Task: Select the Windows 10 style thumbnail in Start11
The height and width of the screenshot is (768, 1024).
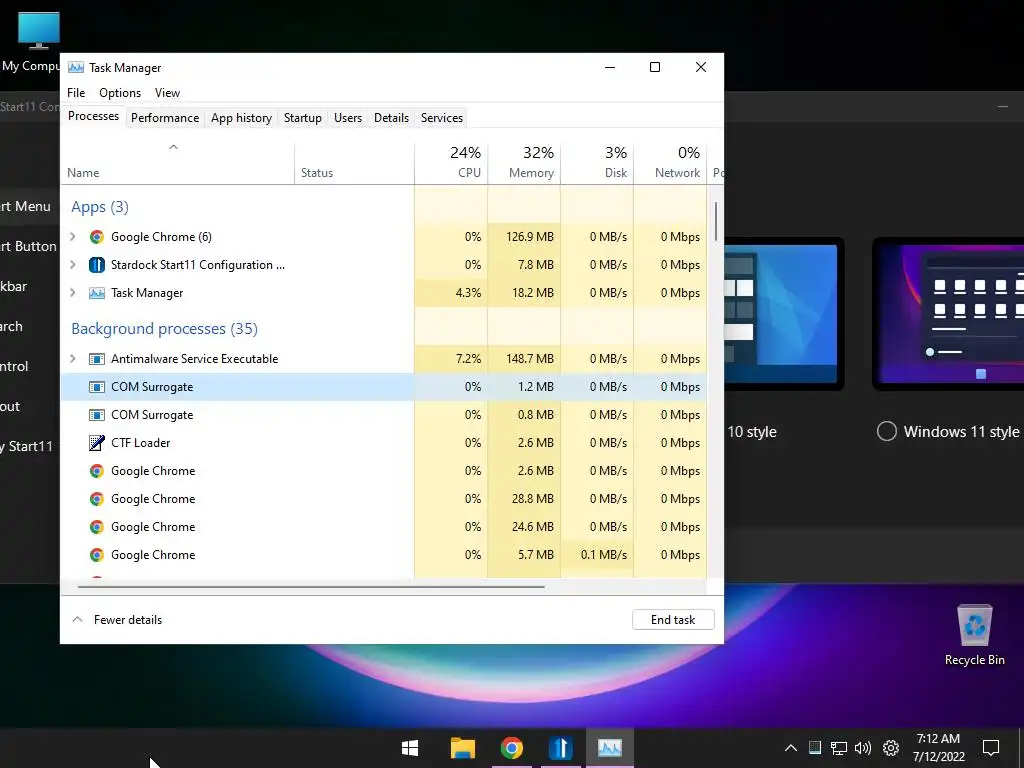Action: 784,314
